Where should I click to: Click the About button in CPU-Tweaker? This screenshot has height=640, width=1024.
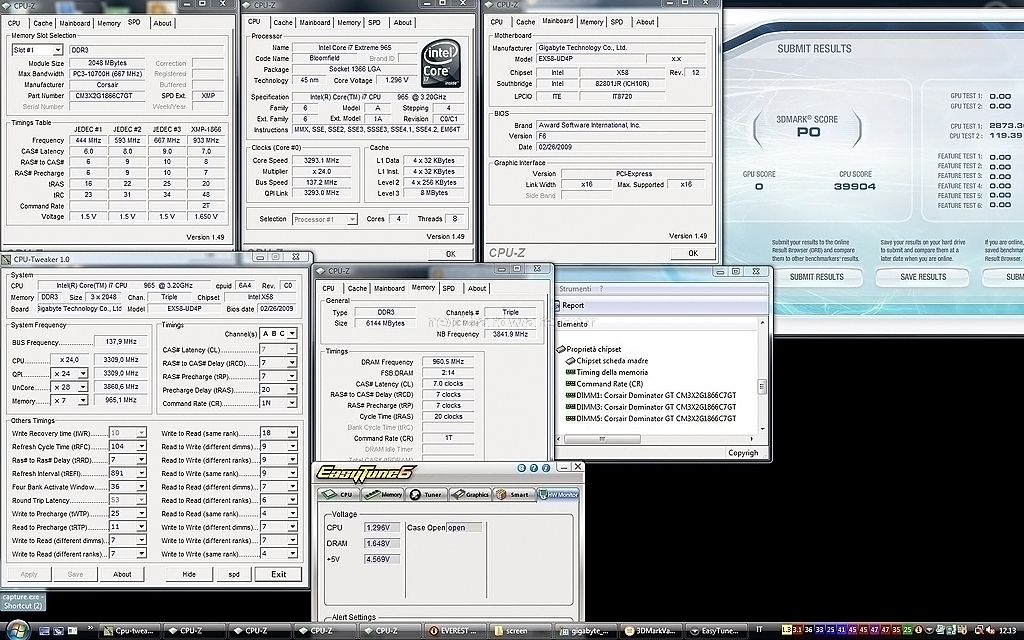[x=122, y=575]
